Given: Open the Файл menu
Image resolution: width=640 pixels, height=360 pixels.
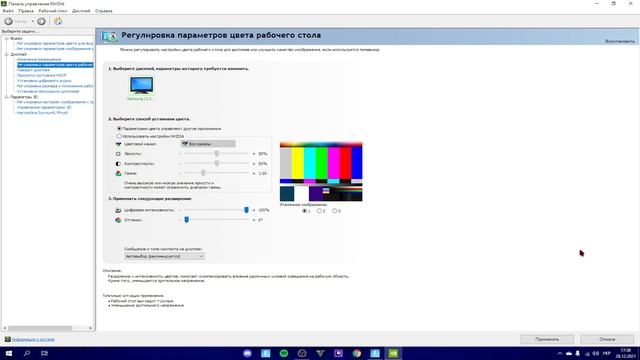Looking at the screenshot, I should 8,11.
